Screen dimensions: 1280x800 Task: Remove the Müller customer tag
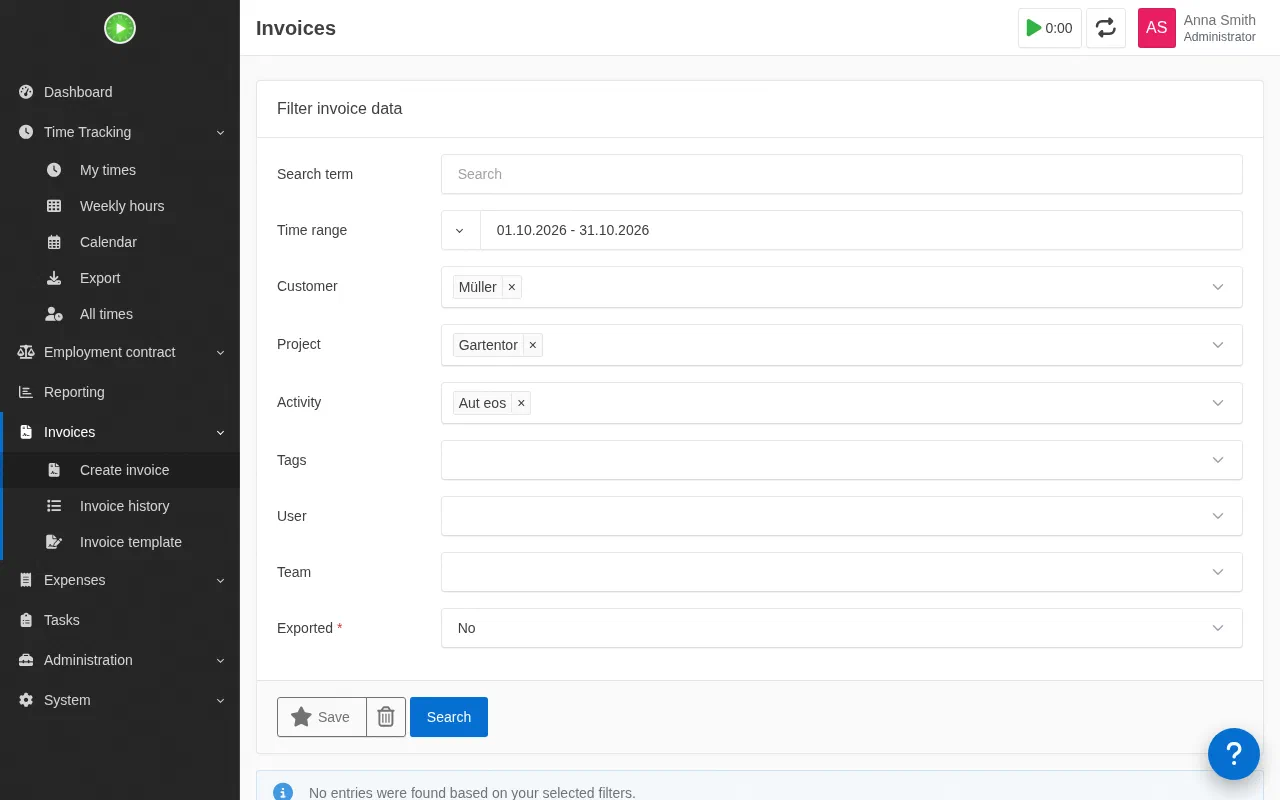coord(512,287)
